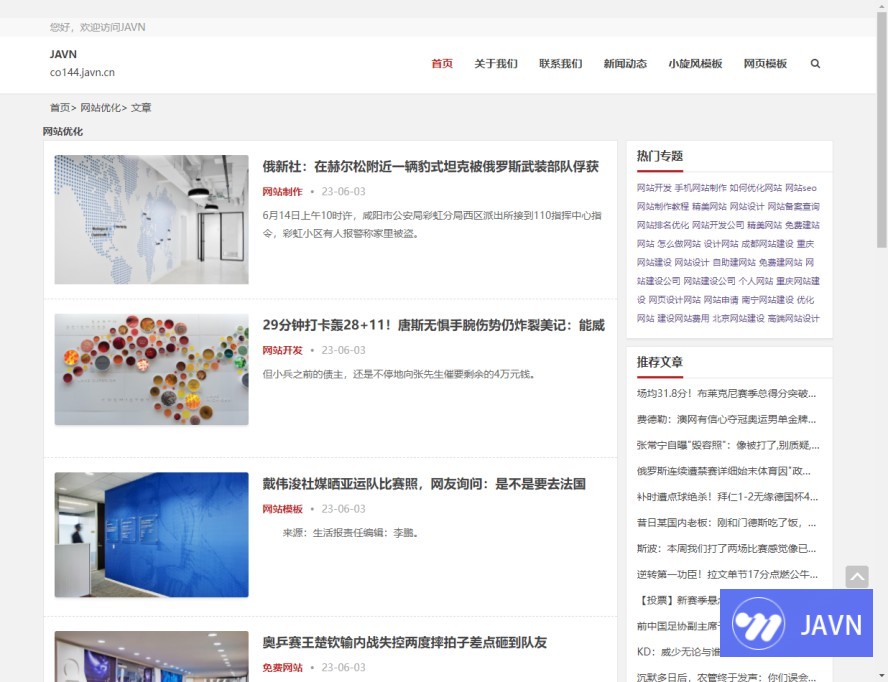Click the 个人网站 hot topic tag
Viewport: 888px width, 682px height.
[x=755, y=281]
